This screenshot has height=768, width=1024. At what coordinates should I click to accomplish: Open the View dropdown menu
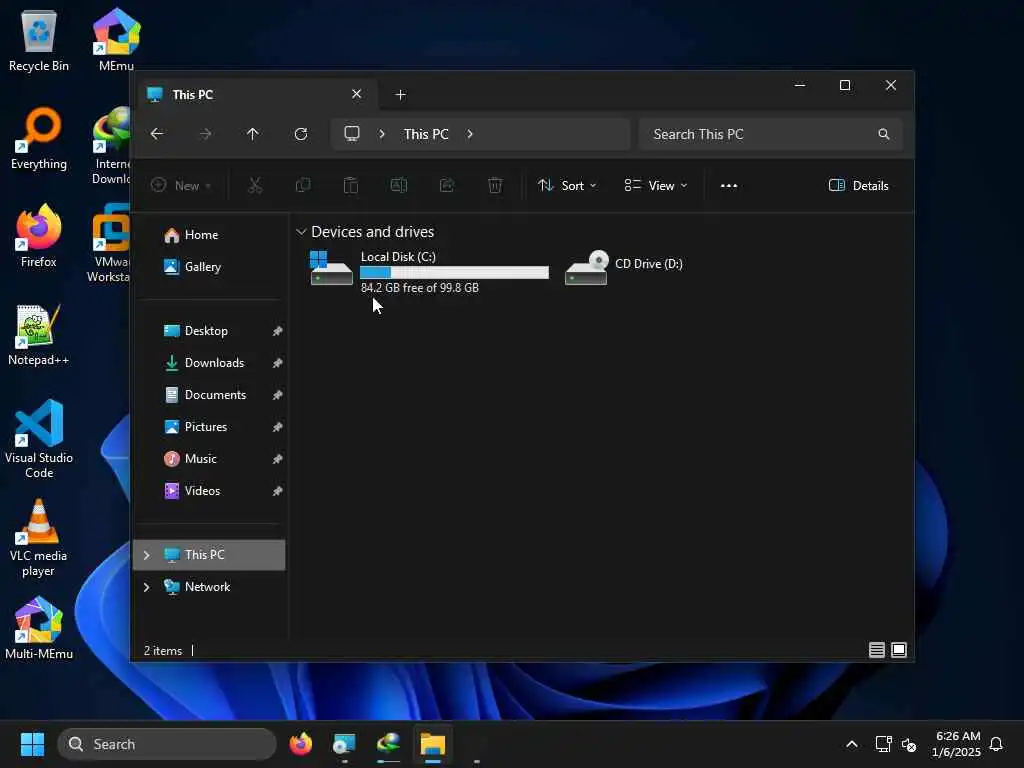(x=656, y=185)
